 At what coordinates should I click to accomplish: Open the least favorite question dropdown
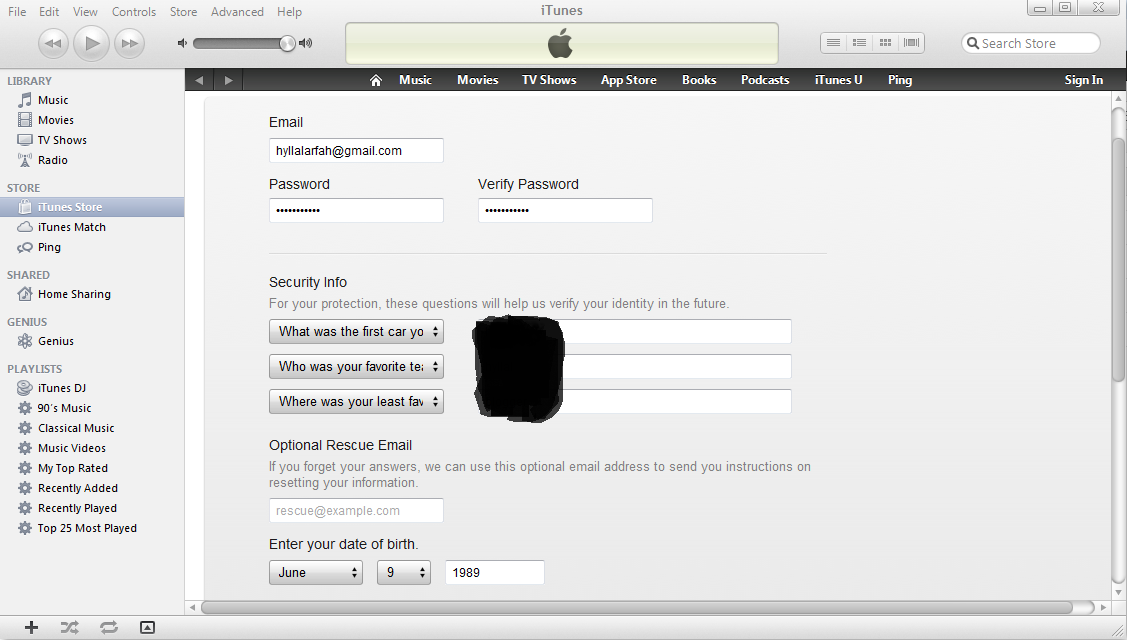coord(356,401)
